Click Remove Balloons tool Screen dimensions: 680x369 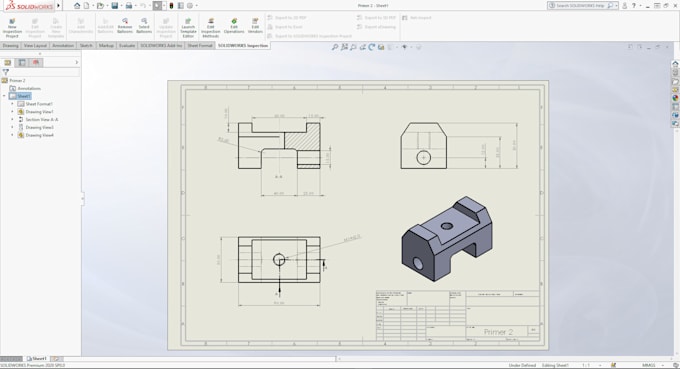point(125,26)
